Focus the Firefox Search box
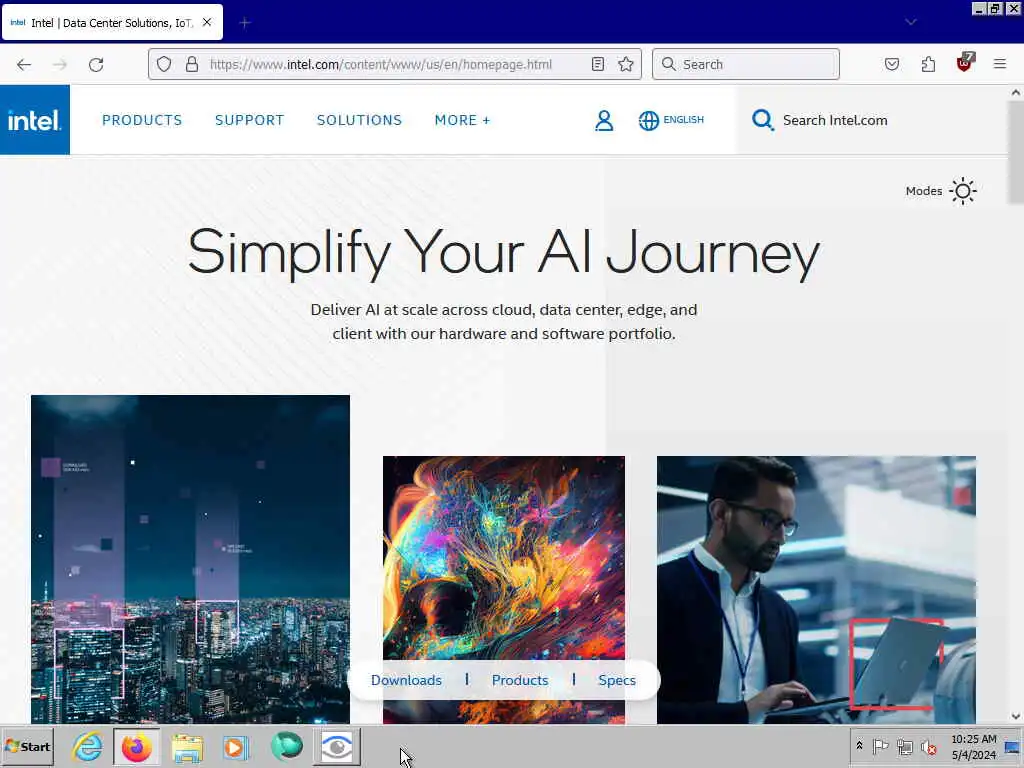Screen dimensions: 1024x768 pos(746,64)
